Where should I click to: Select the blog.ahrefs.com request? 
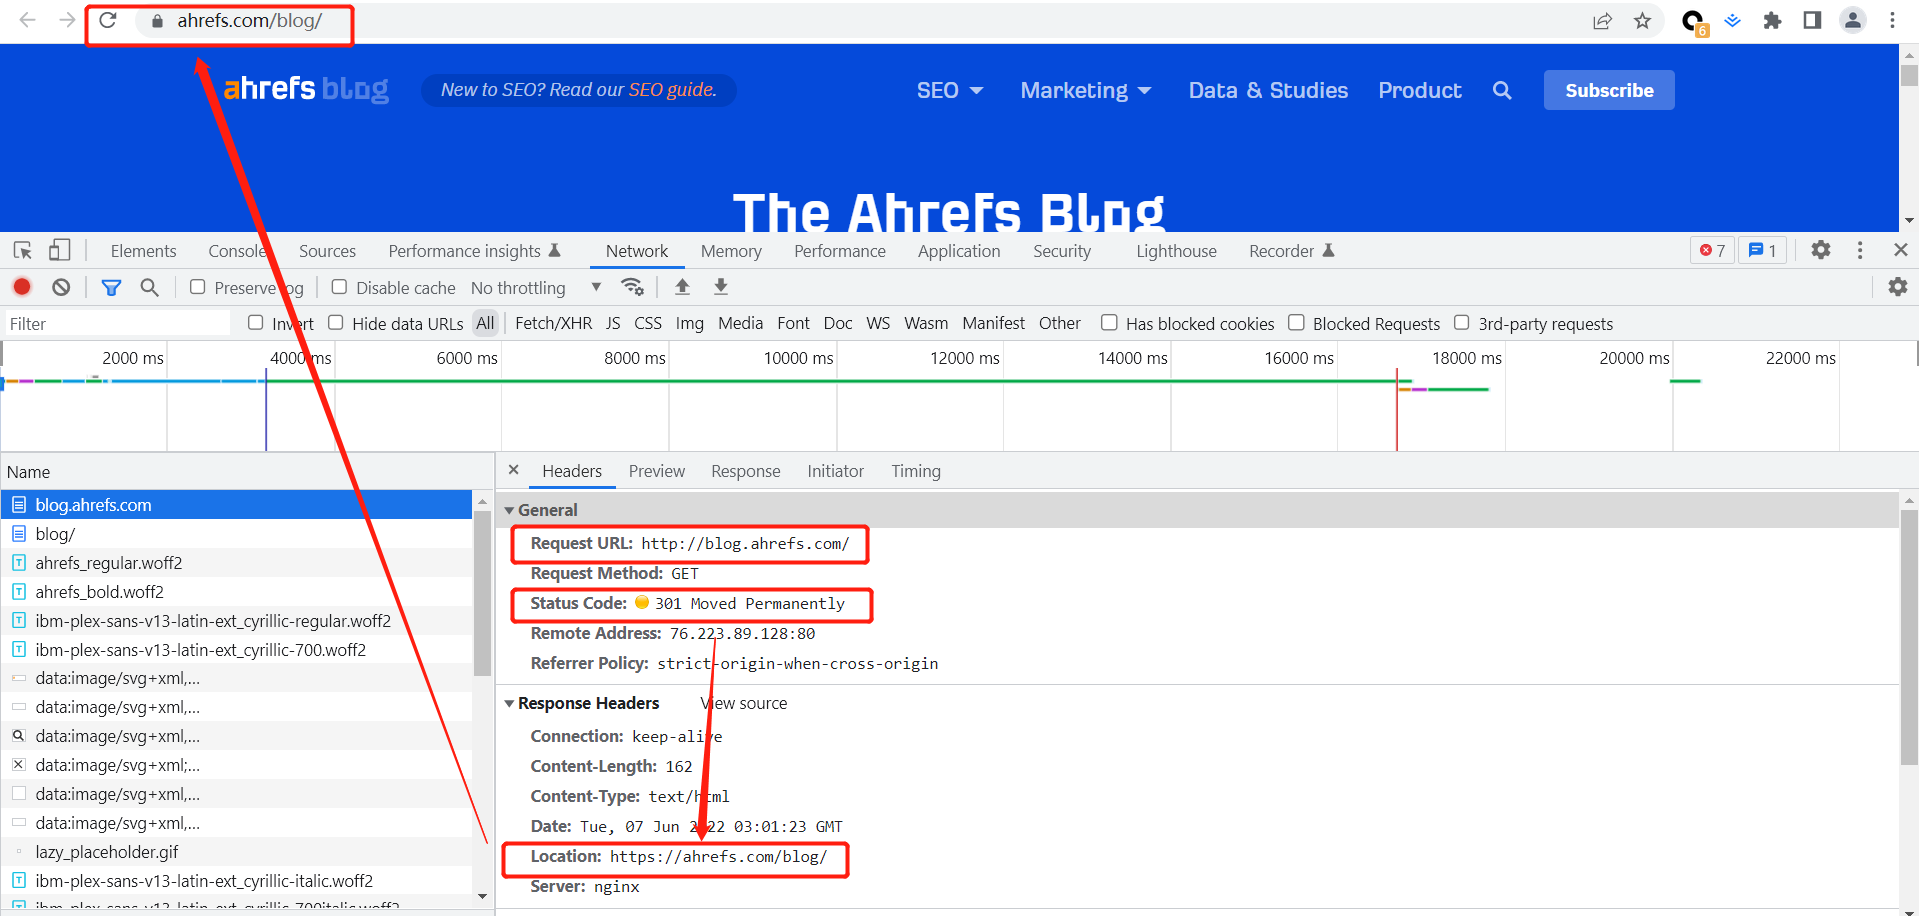click(x=236, y=505)
